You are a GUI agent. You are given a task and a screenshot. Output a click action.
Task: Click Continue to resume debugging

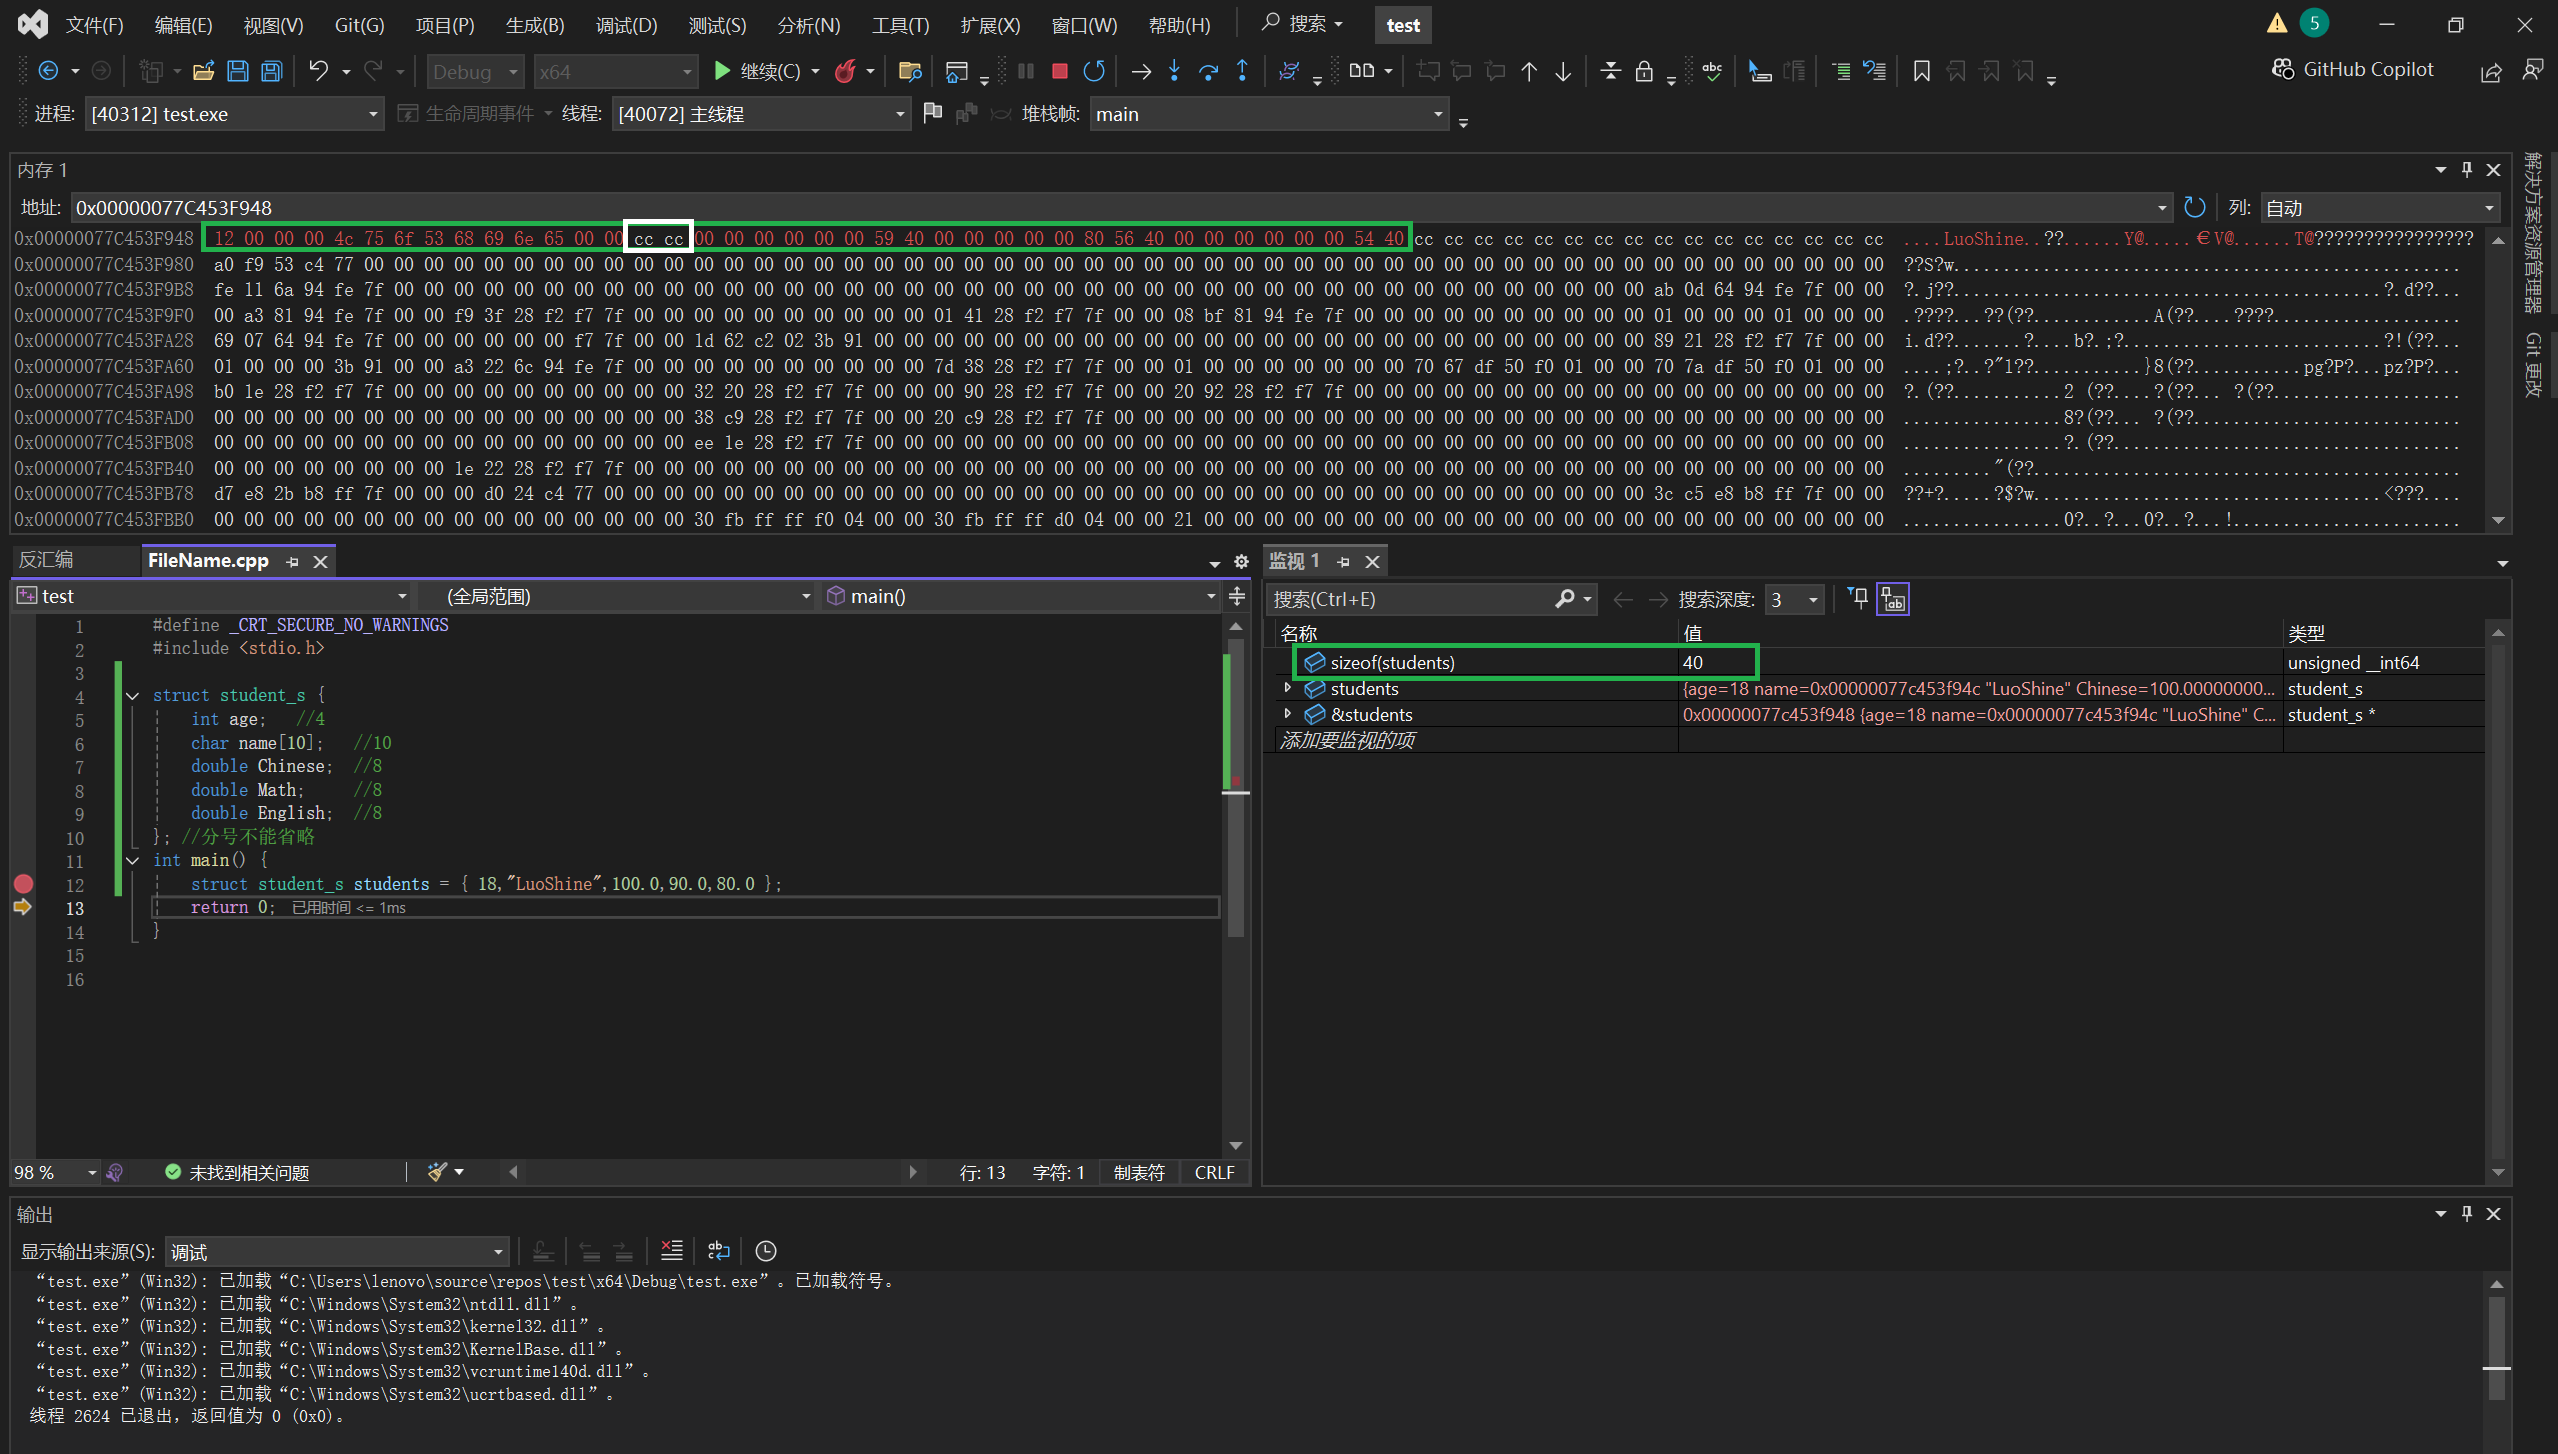point(757,71)
